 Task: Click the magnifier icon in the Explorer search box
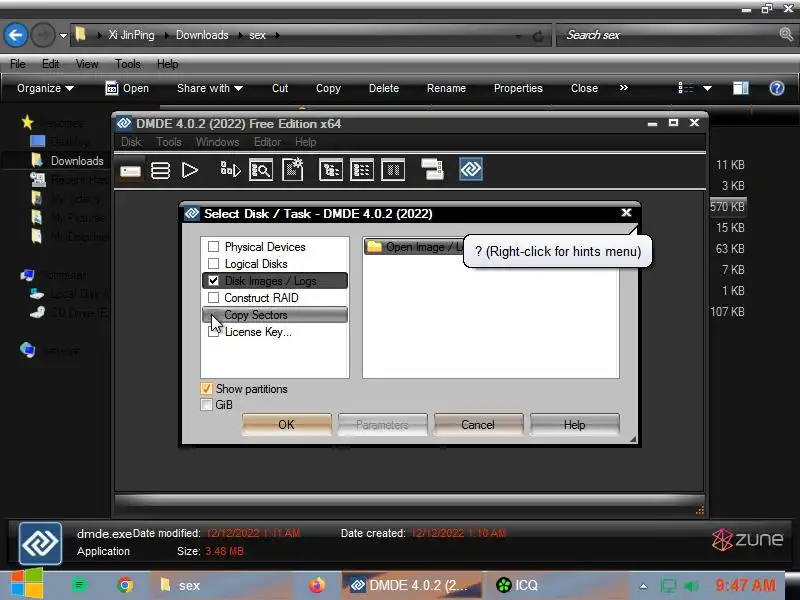click(786, 35)
